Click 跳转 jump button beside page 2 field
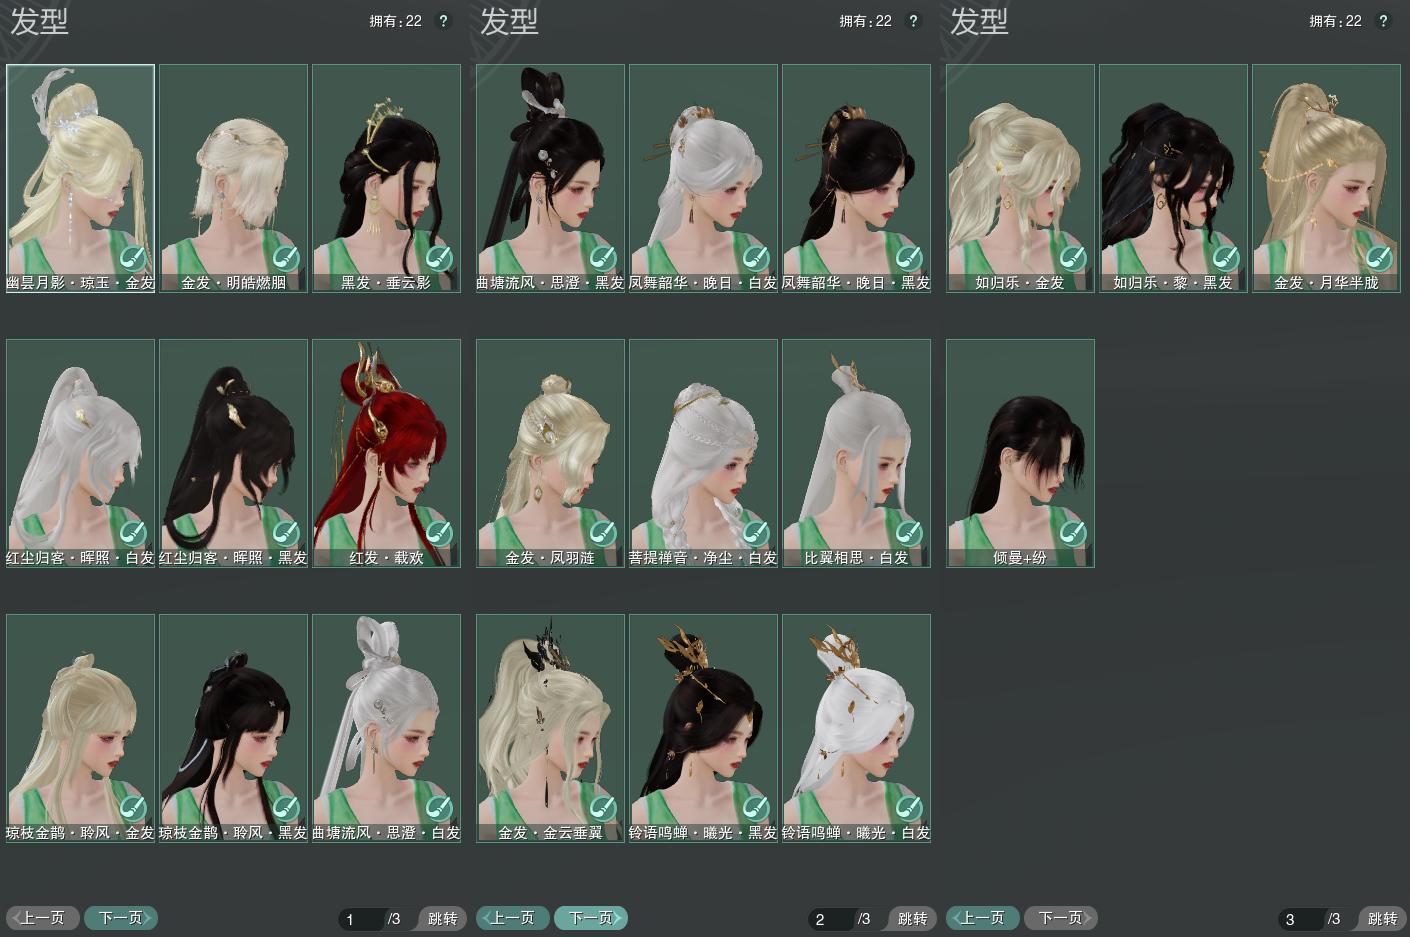Viewport: 1410px width, 937px height. (x=912, y=918)
